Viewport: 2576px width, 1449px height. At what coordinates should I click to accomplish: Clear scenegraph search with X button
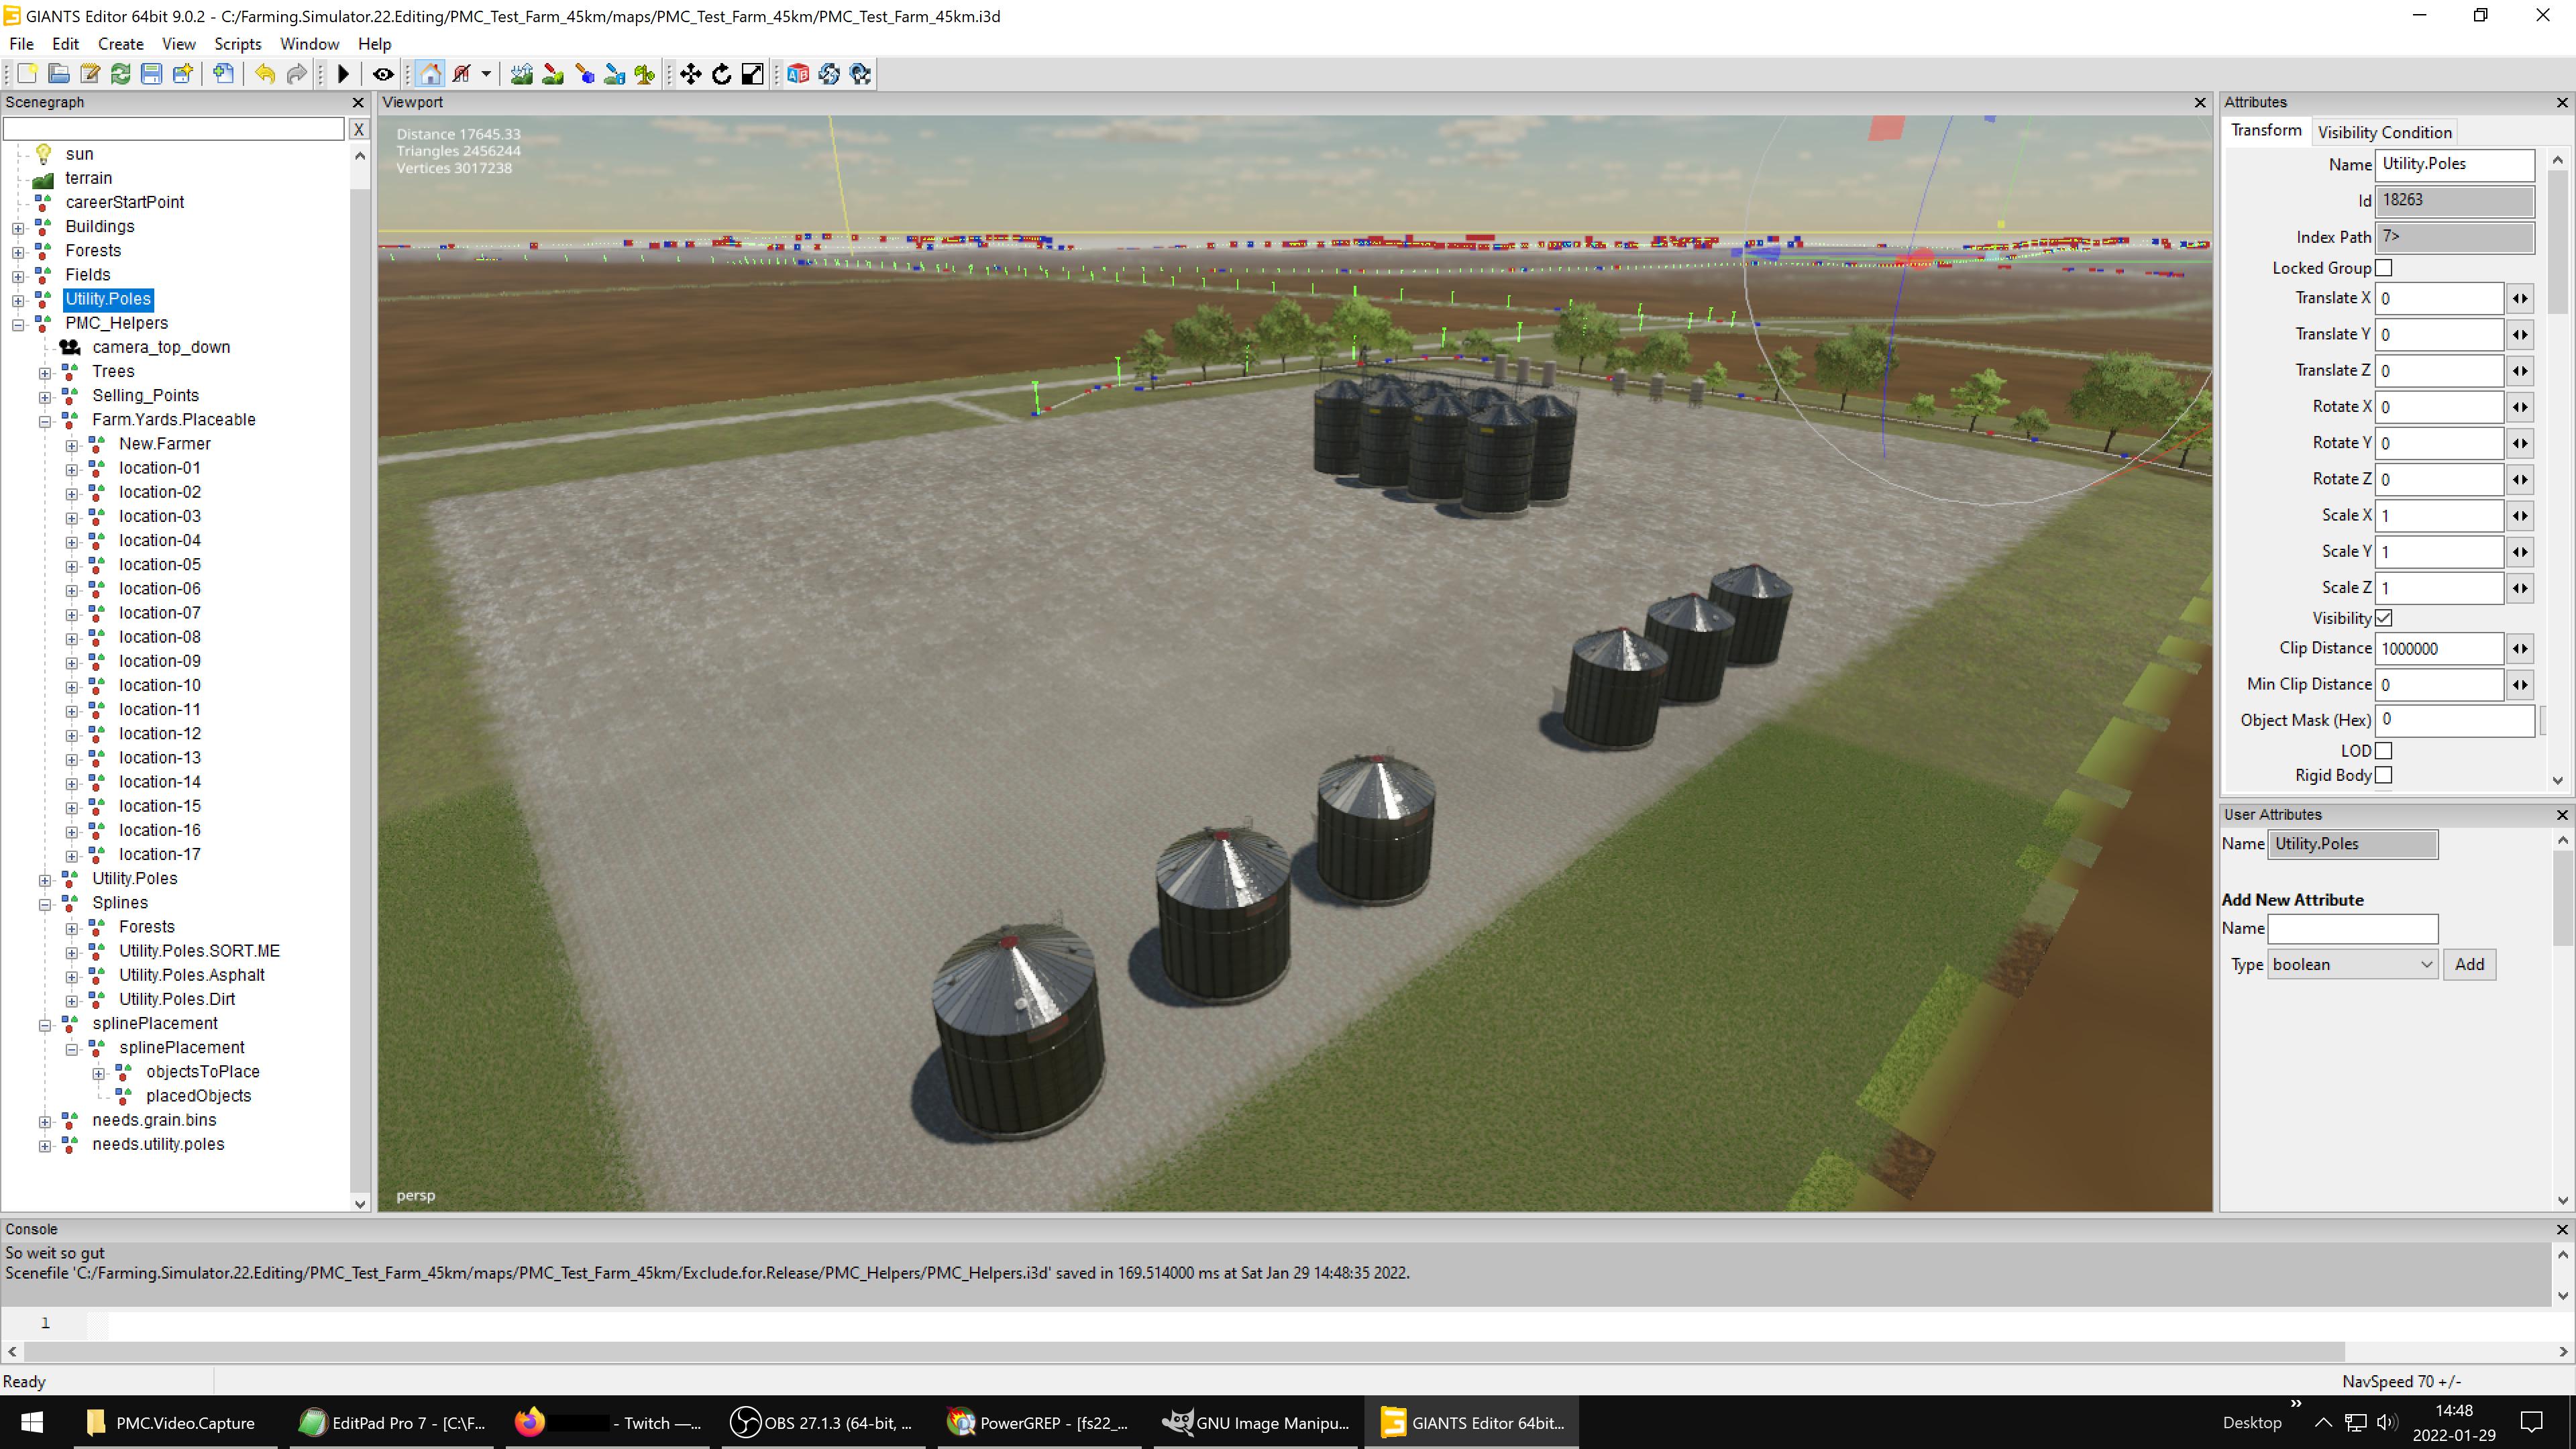tap(358, 129)
